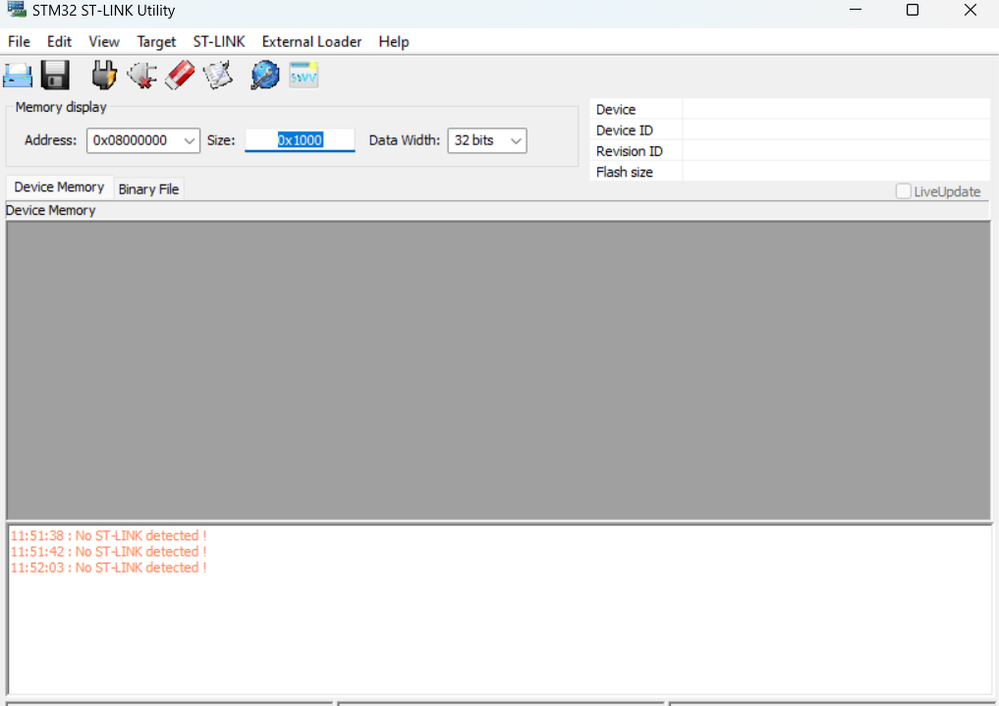Click the Memory display group label
This screenshot has height=706, width=999.
click(x=61, y=107)
